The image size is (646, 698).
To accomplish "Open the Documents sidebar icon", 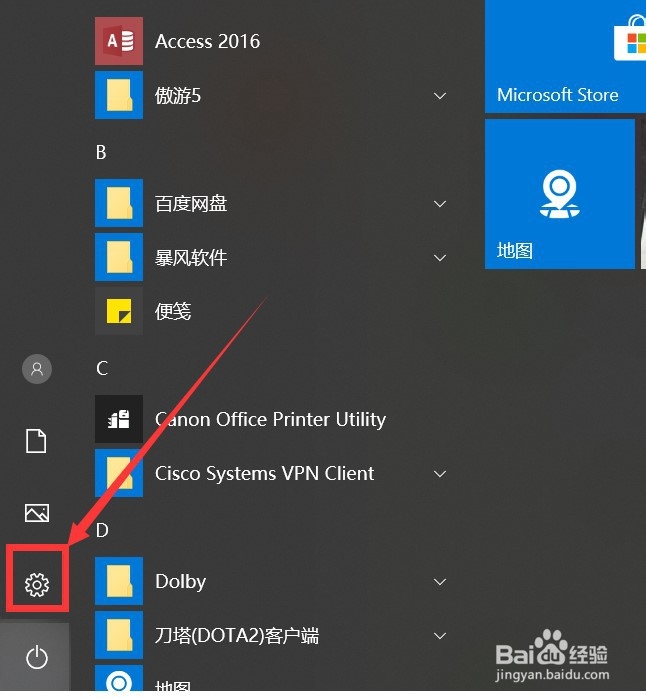I will pos(36,441).
